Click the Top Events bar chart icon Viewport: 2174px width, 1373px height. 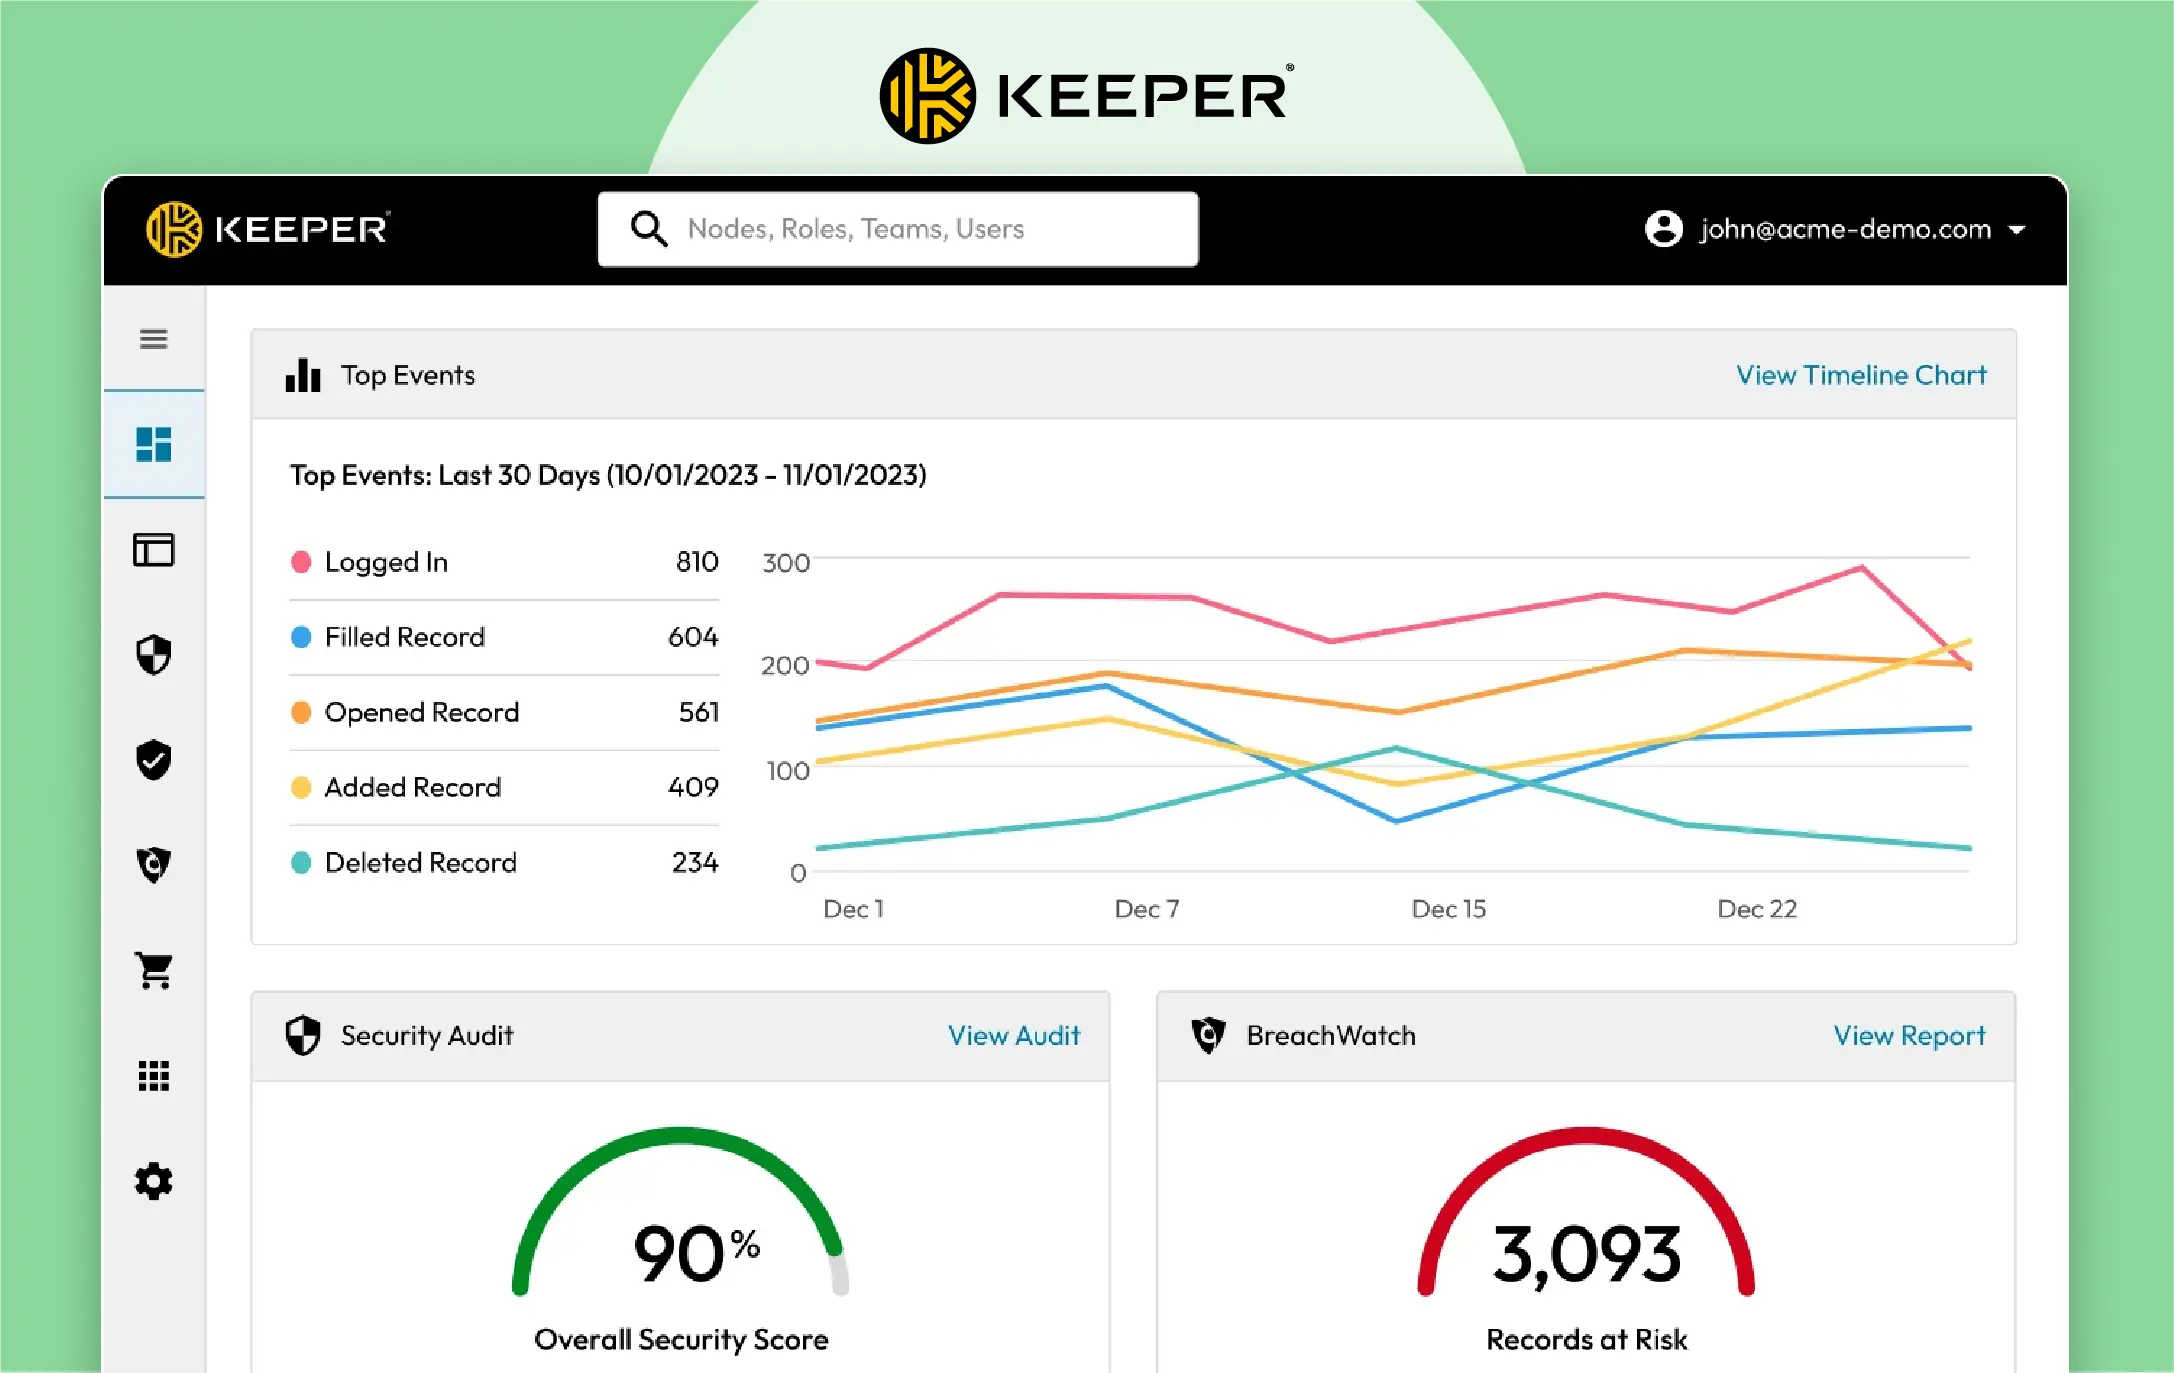[x=303, y=375]
